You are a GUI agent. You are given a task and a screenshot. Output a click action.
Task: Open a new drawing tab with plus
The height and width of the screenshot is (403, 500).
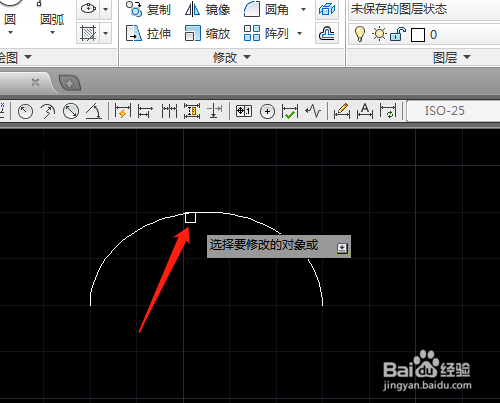tap(69, 83)
